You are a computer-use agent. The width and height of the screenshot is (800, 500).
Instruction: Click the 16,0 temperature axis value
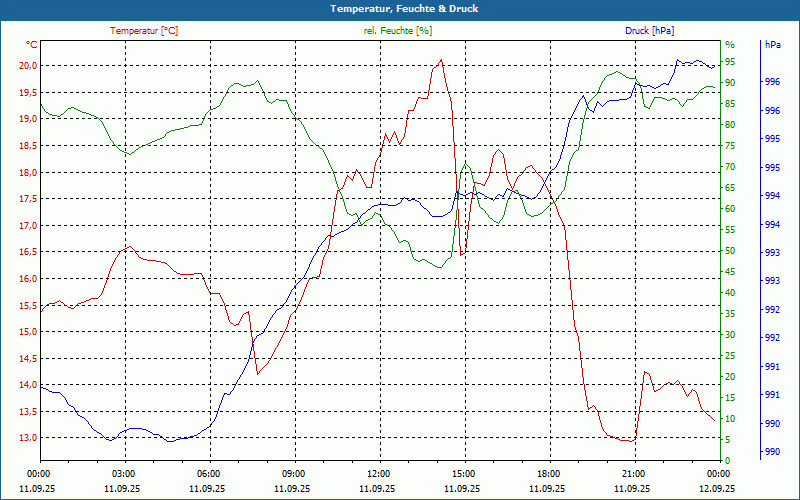pos(29,279)
